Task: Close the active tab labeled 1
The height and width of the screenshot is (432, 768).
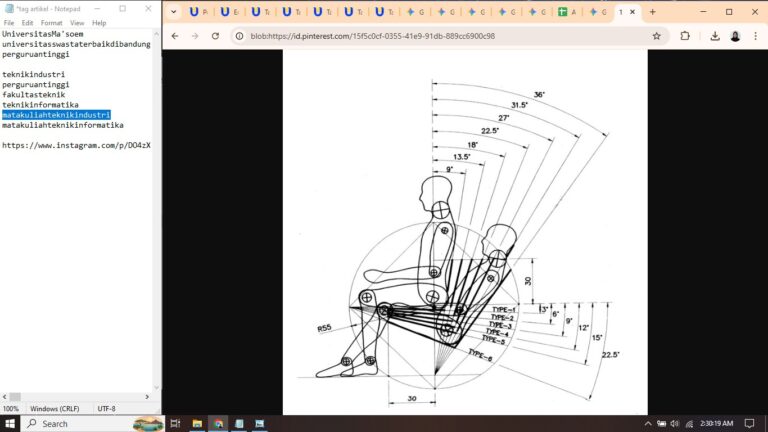Action: pos(632,12)
